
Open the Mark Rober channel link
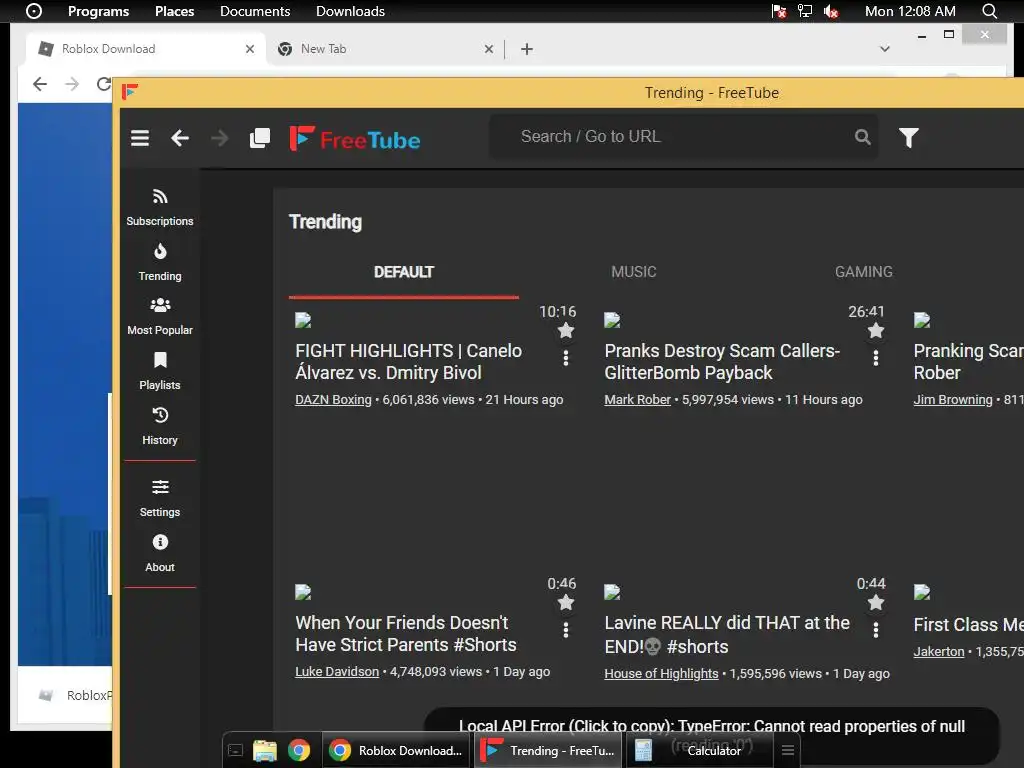click(637, 400)
